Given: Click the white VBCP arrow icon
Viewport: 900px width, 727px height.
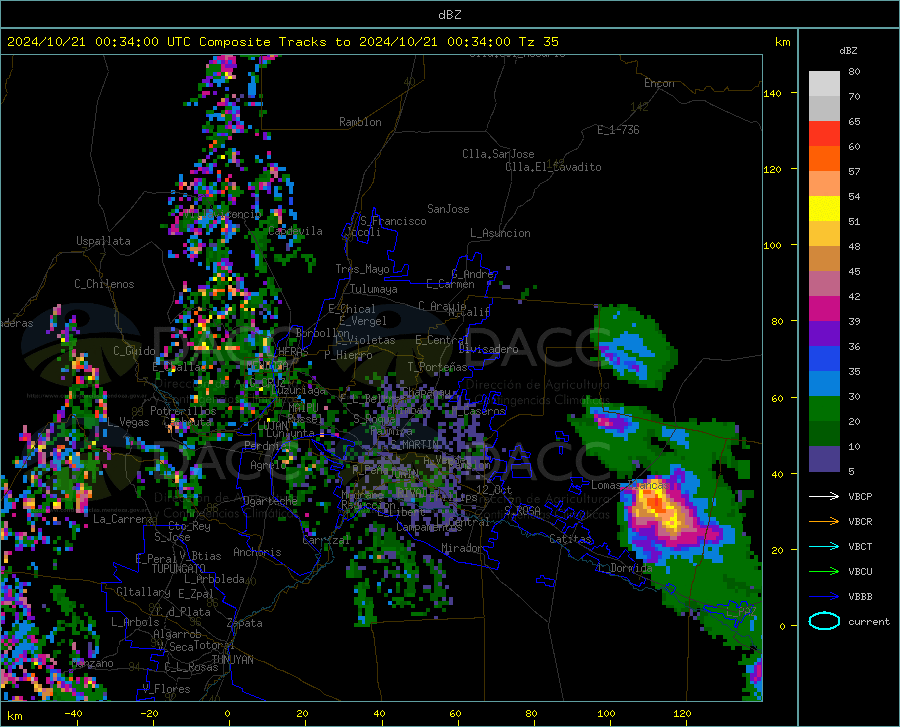Looking at the screenshot, I should pyautogui.click(x=824, y=496).
